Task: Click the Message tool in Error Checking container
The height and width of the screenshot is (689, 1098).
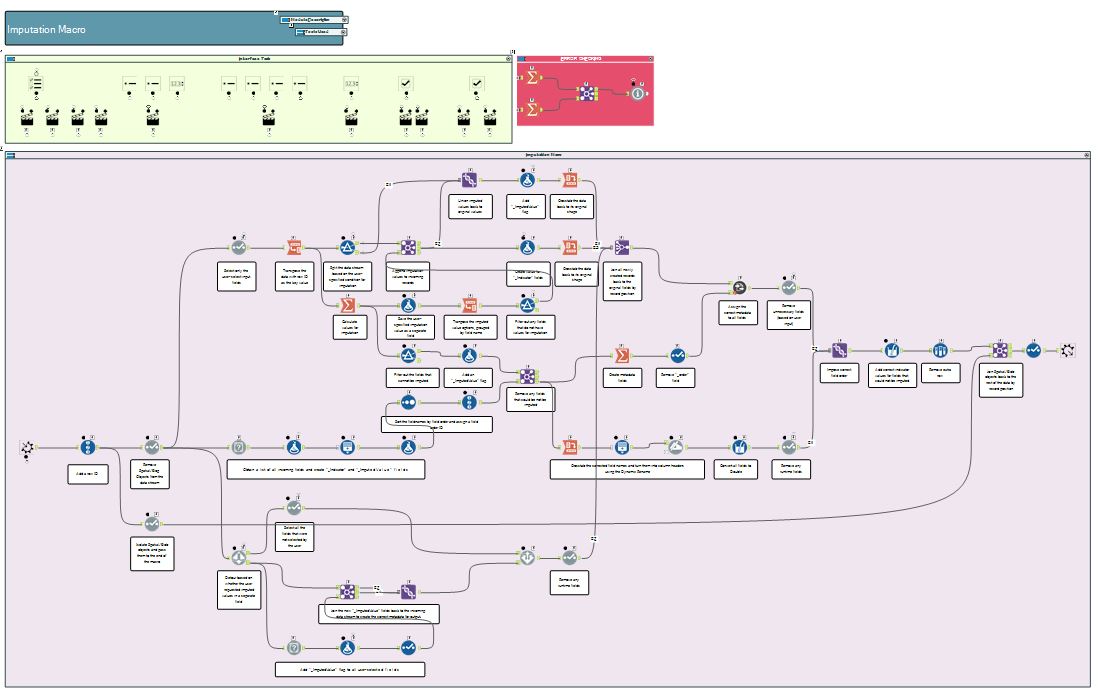Action: [x=636, y=93]
